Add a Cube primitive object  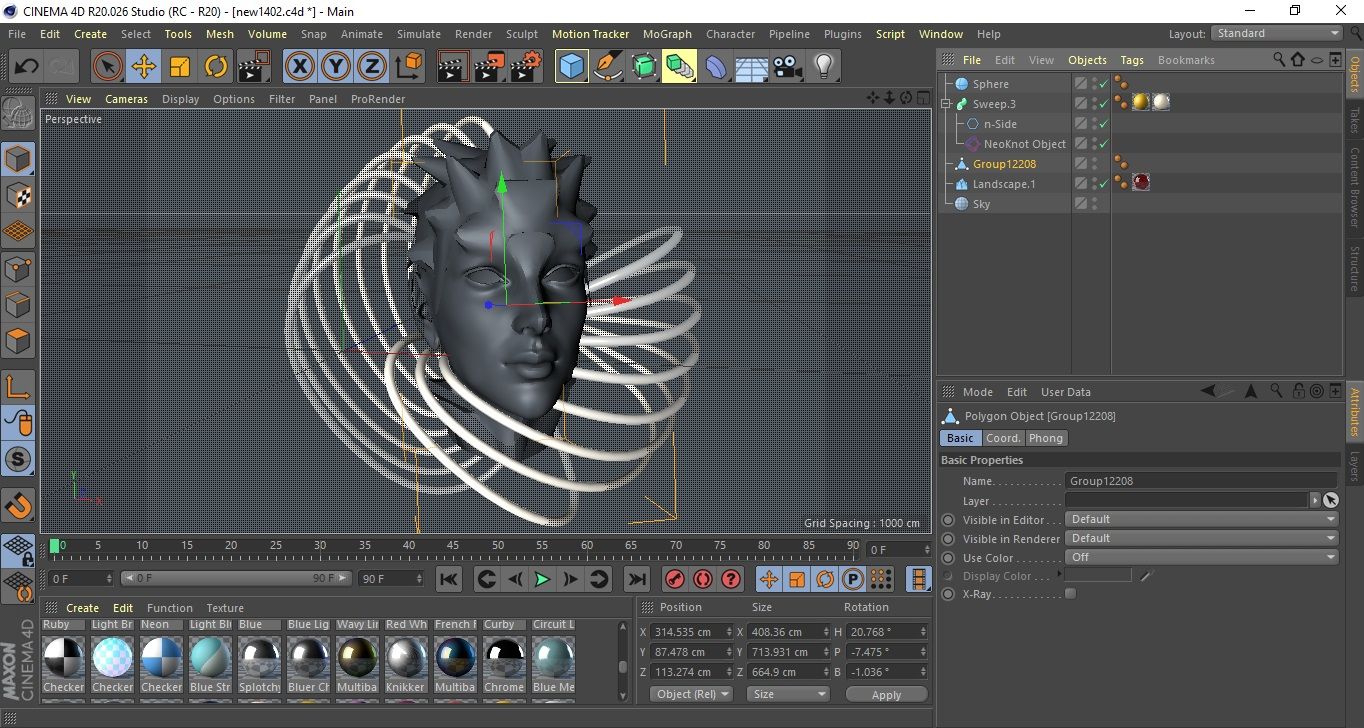pyautogui.click(x=571, y=67)
